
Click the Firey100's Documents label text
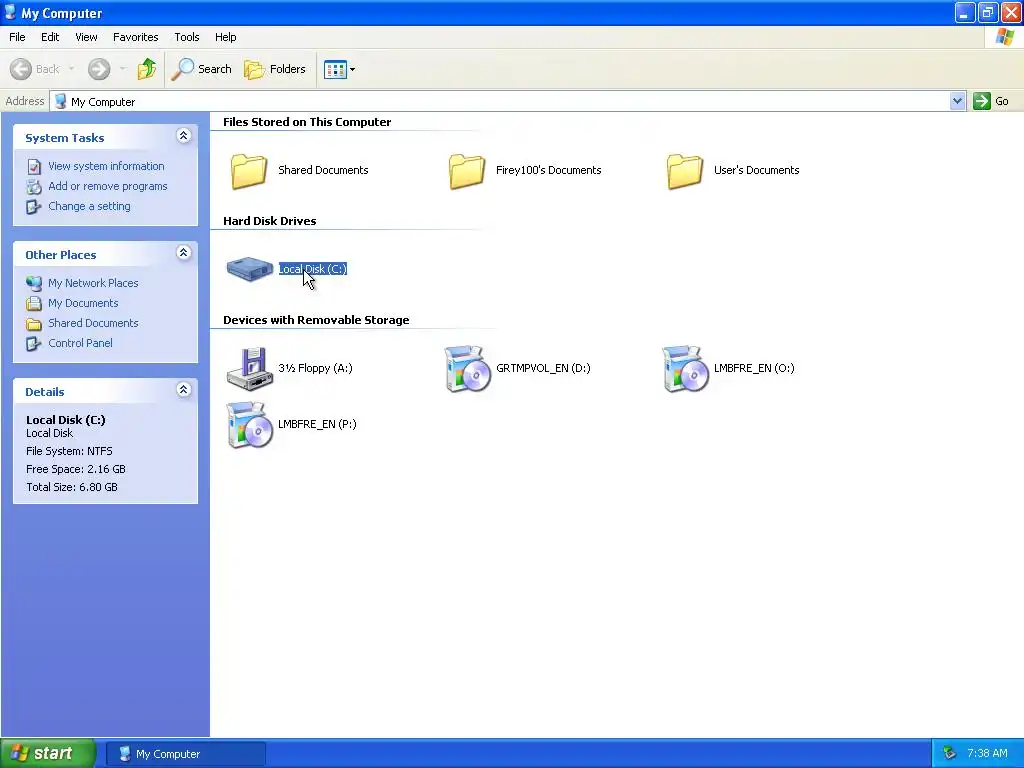[x=549, y=170]
